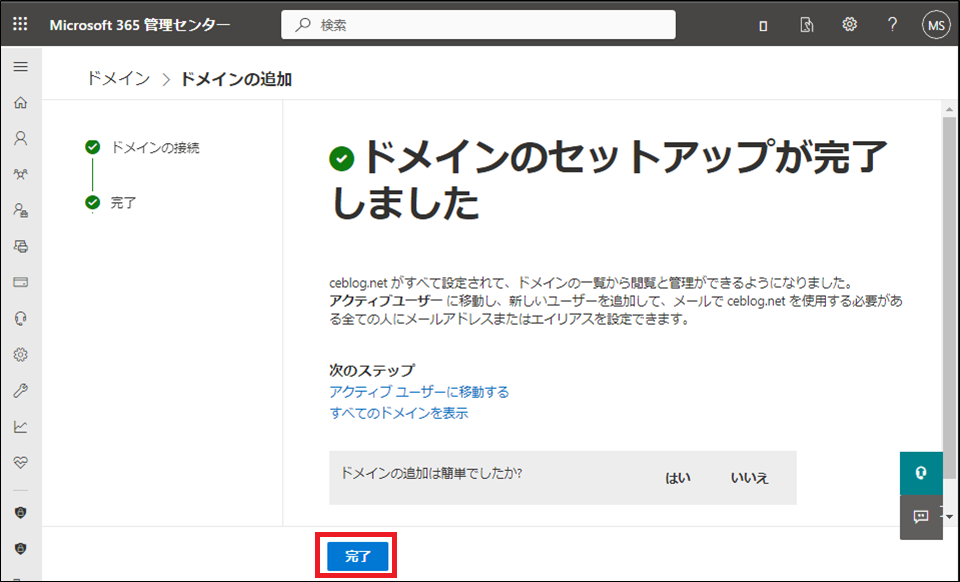Open the Reports chart sidebar icon
Screen dimensions: 960x582
(20, 427)
